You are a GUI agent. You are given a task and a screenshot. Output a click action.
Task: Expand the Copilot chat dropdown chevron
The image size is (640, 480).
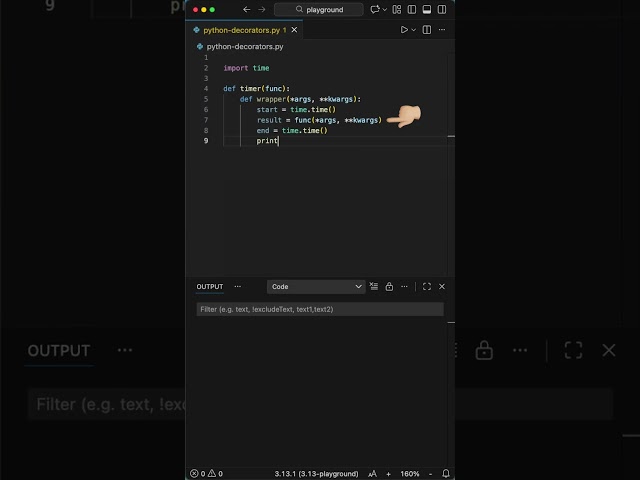384,10
